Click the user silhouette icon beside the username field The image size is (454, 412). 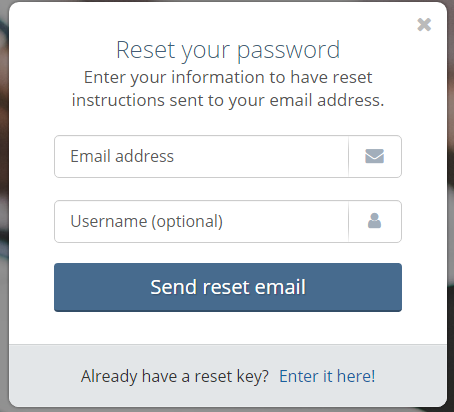pyautogui.click(x=374, y=221)
